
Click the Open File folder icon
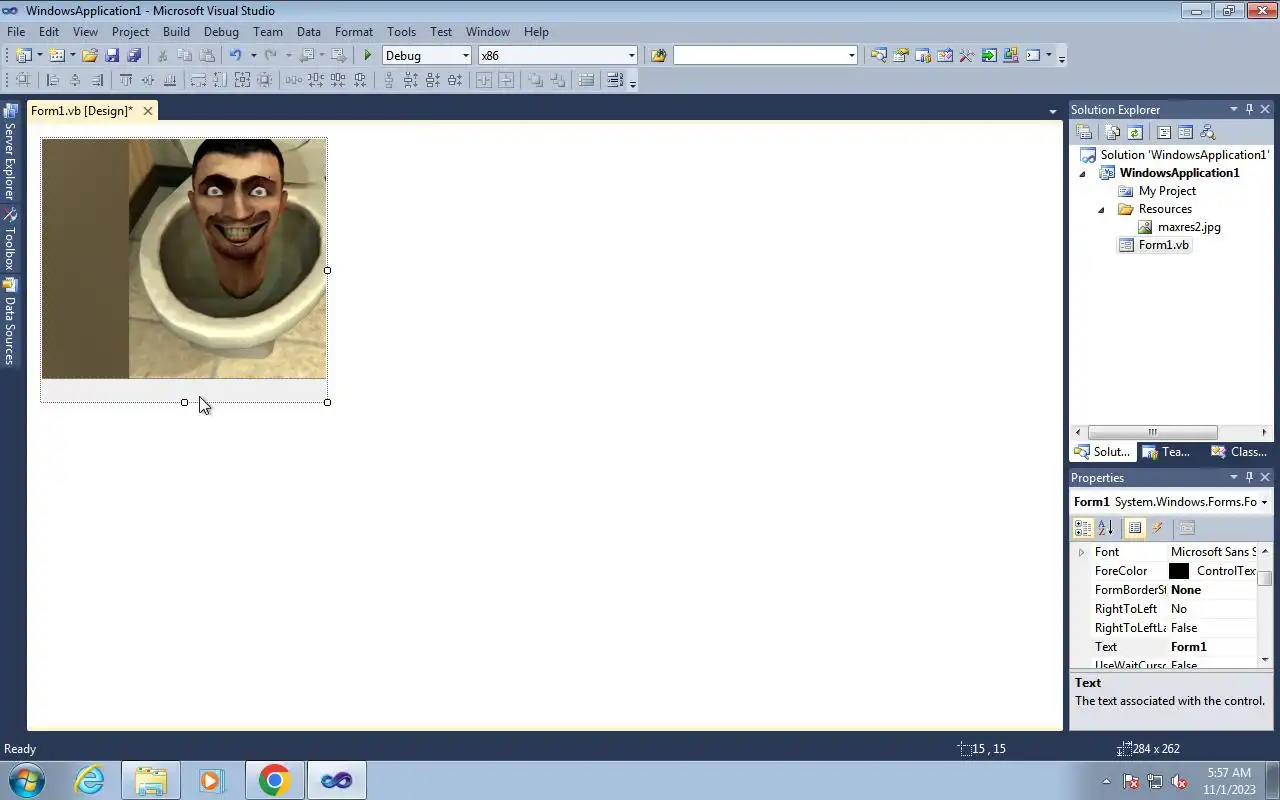pyautogui.click(x=90, y=55)
